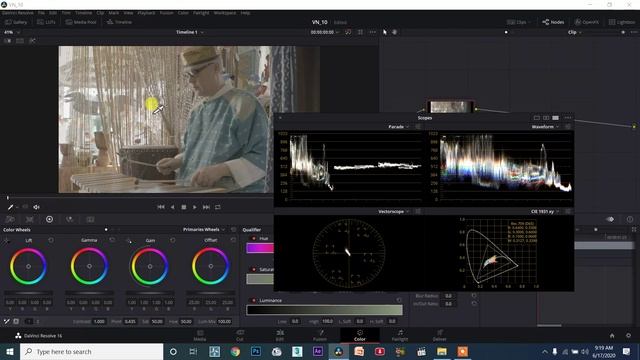640x360 pixels.
Task: Open the Color Match palette
Action: coord(29,220)
